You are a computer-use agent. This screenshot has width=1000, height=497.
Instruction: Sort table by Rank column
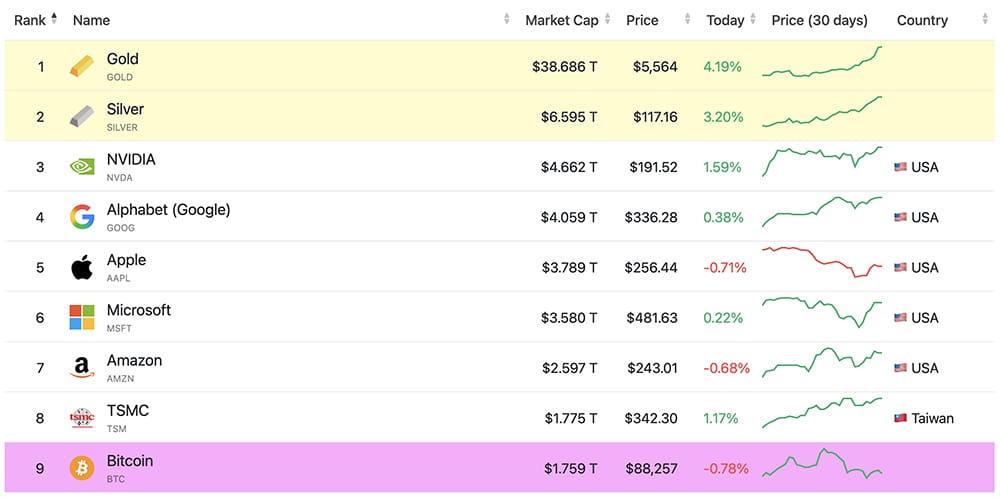pyautogui.click(x=30, y=20)
